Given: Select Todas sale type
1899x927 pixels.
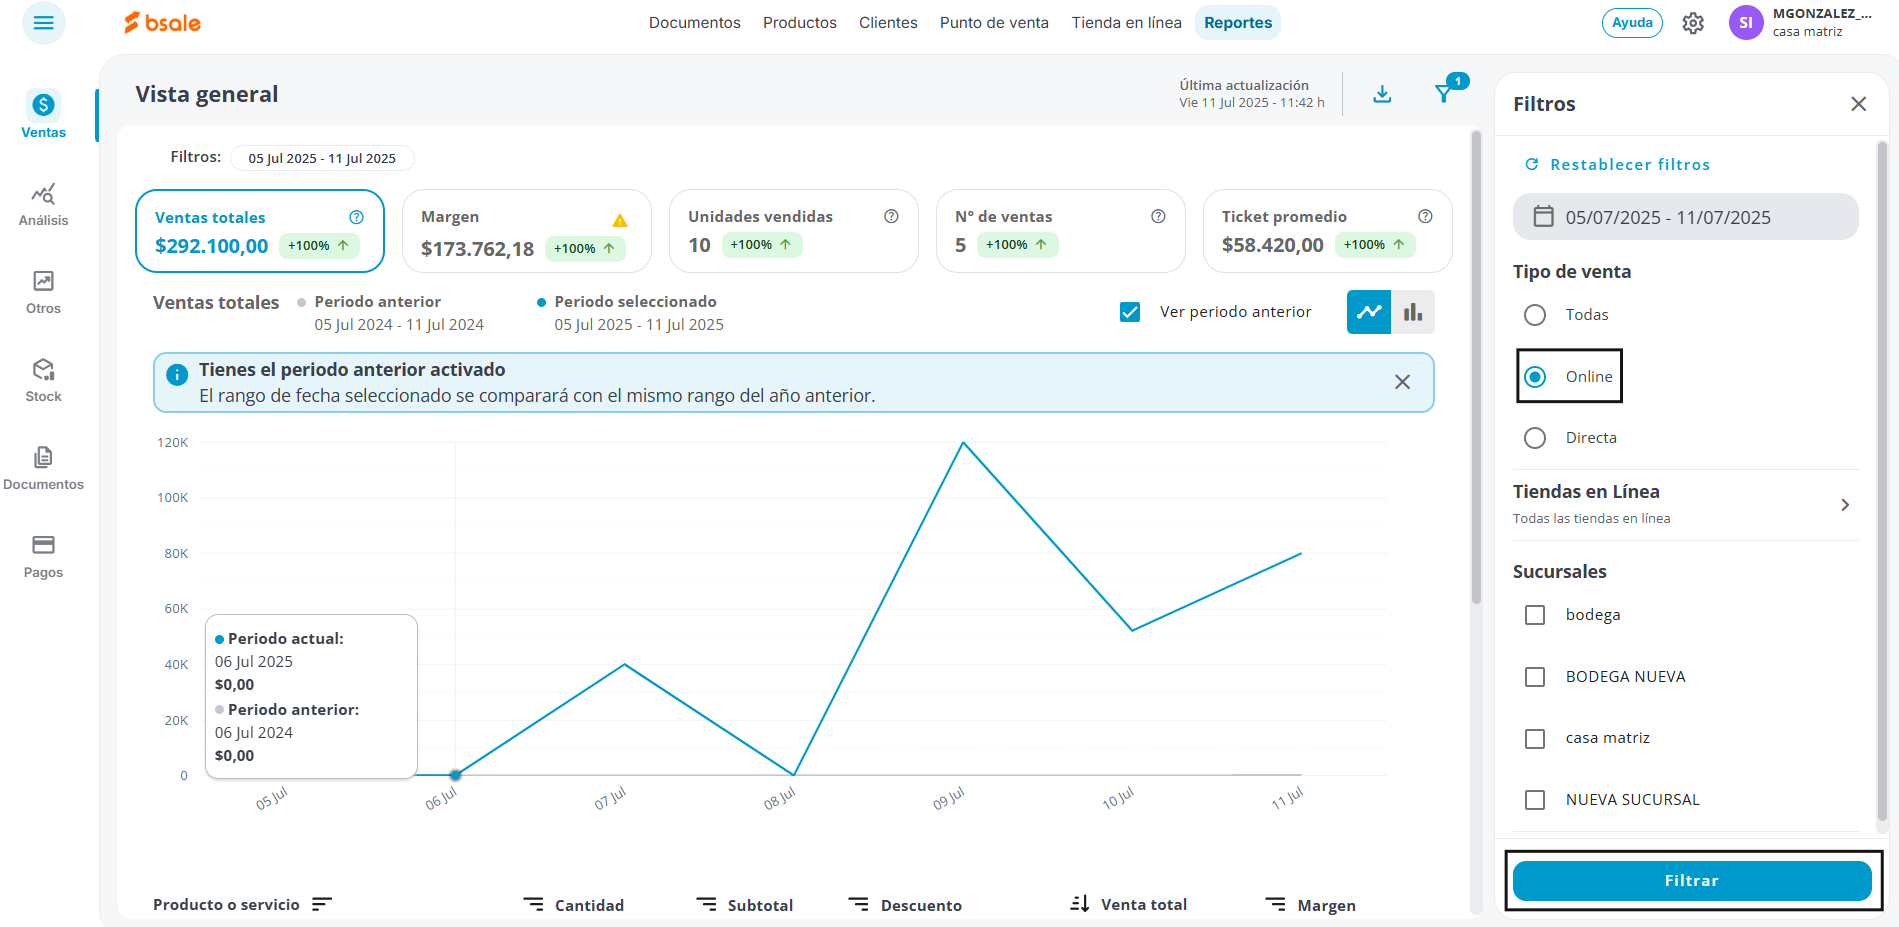Looking at the screenshot, I should point(1535,315).
